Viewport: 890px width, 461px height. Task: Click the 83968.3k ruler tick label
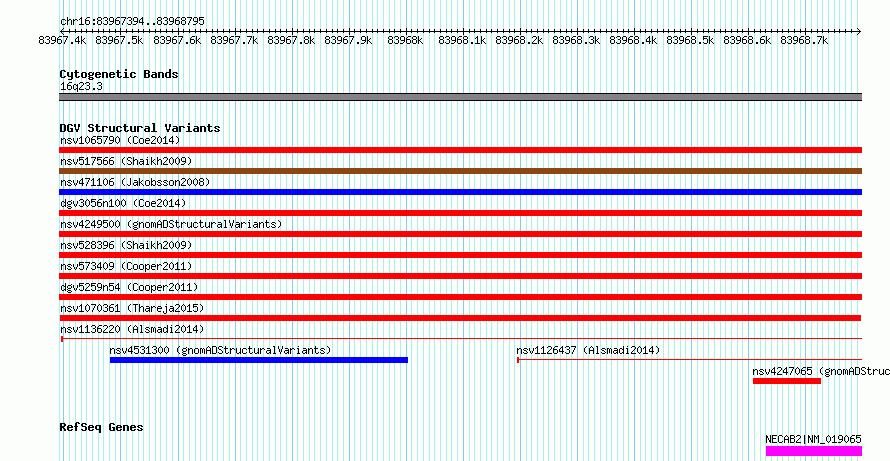[x=576, y=40]
